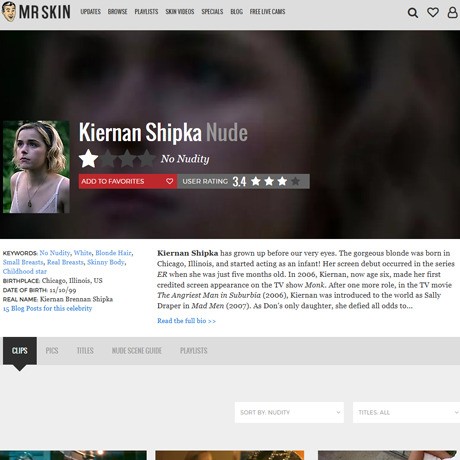Image resolution: width=460 pixels, height=460 pixels.
Task: Open the Playlists menu in header
Action: 146,12
